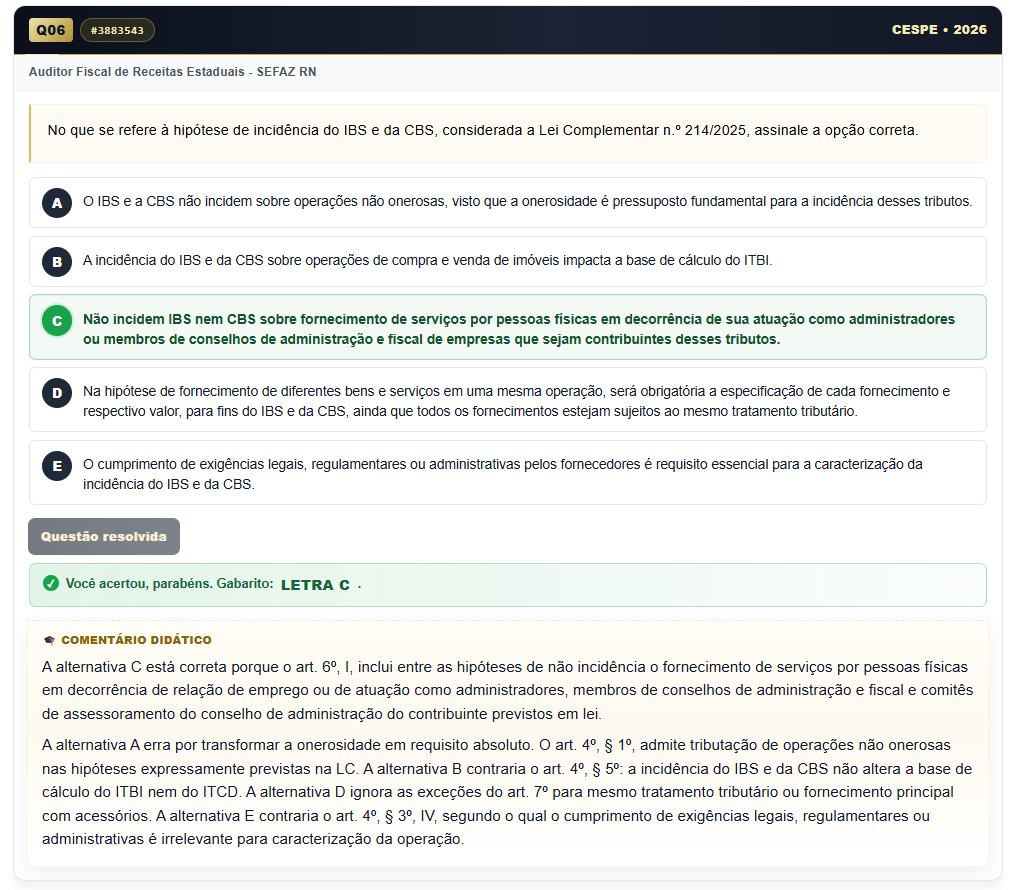1014x890 pixels.
Task: Click the 'COMENTÁRIO DIDÁTICO' heading
Action: click(136, 640)
